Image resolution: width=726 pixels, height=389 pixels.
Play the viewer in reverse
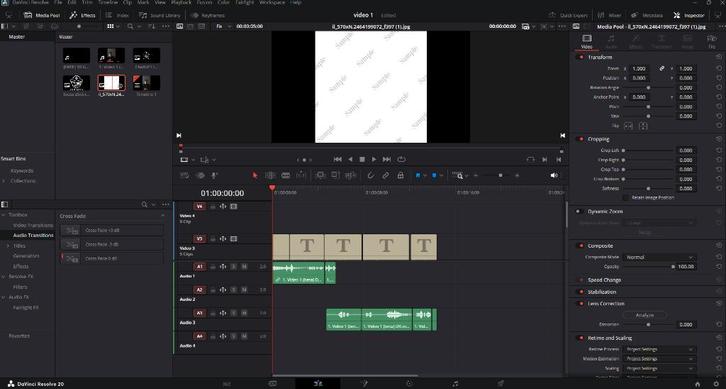point(350,159)
